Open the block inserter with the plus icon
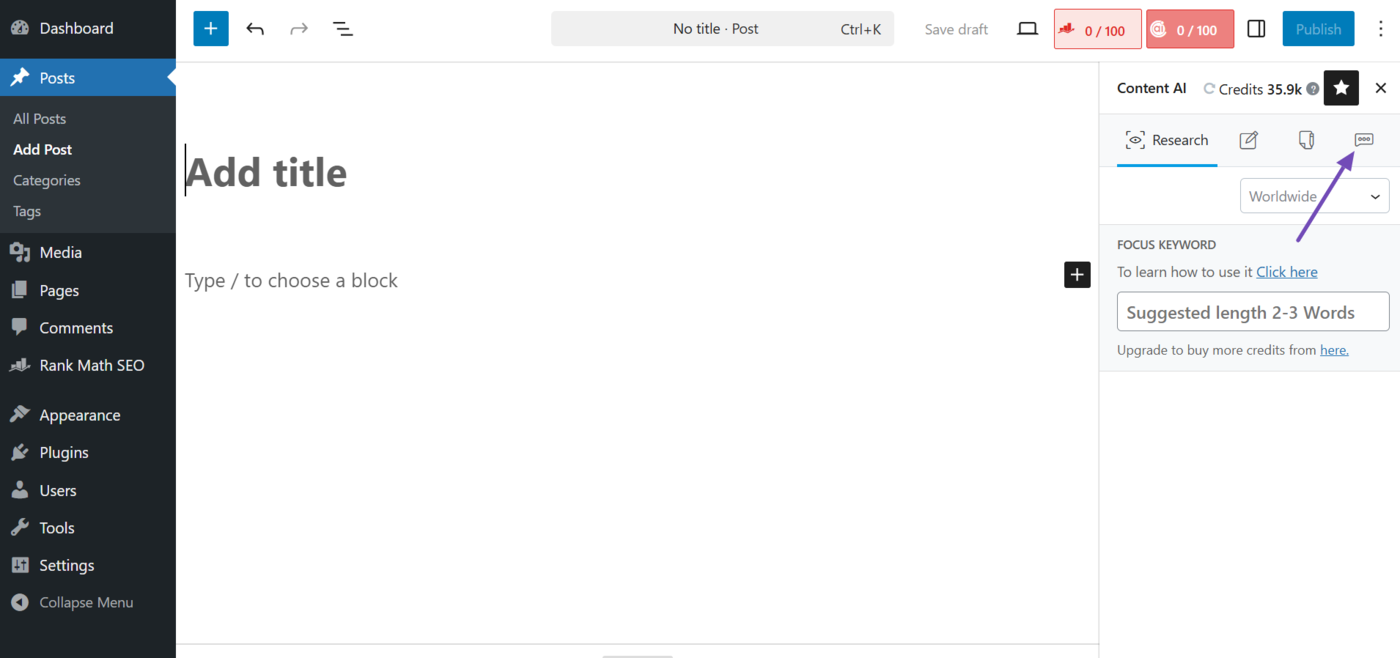1400x658 pixels. click(x=210, y=28)
